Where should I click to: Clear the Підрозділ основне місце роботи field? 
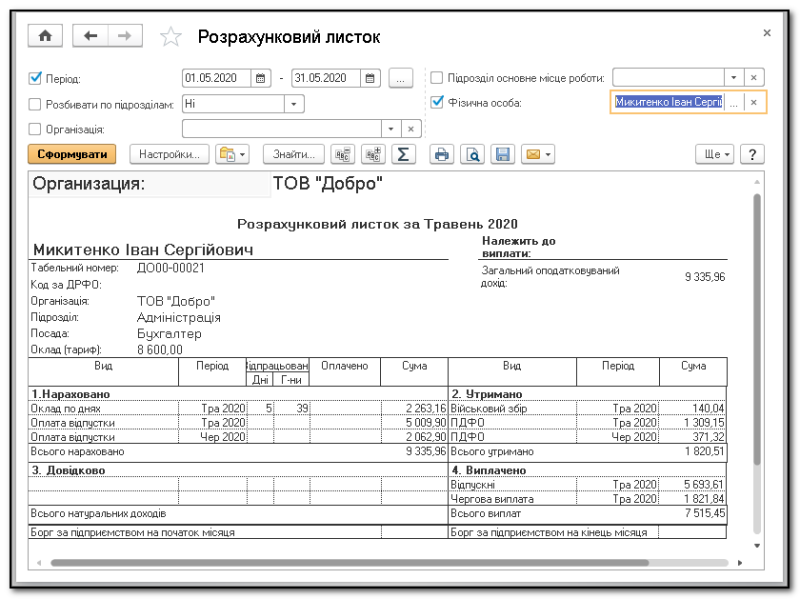754,78
